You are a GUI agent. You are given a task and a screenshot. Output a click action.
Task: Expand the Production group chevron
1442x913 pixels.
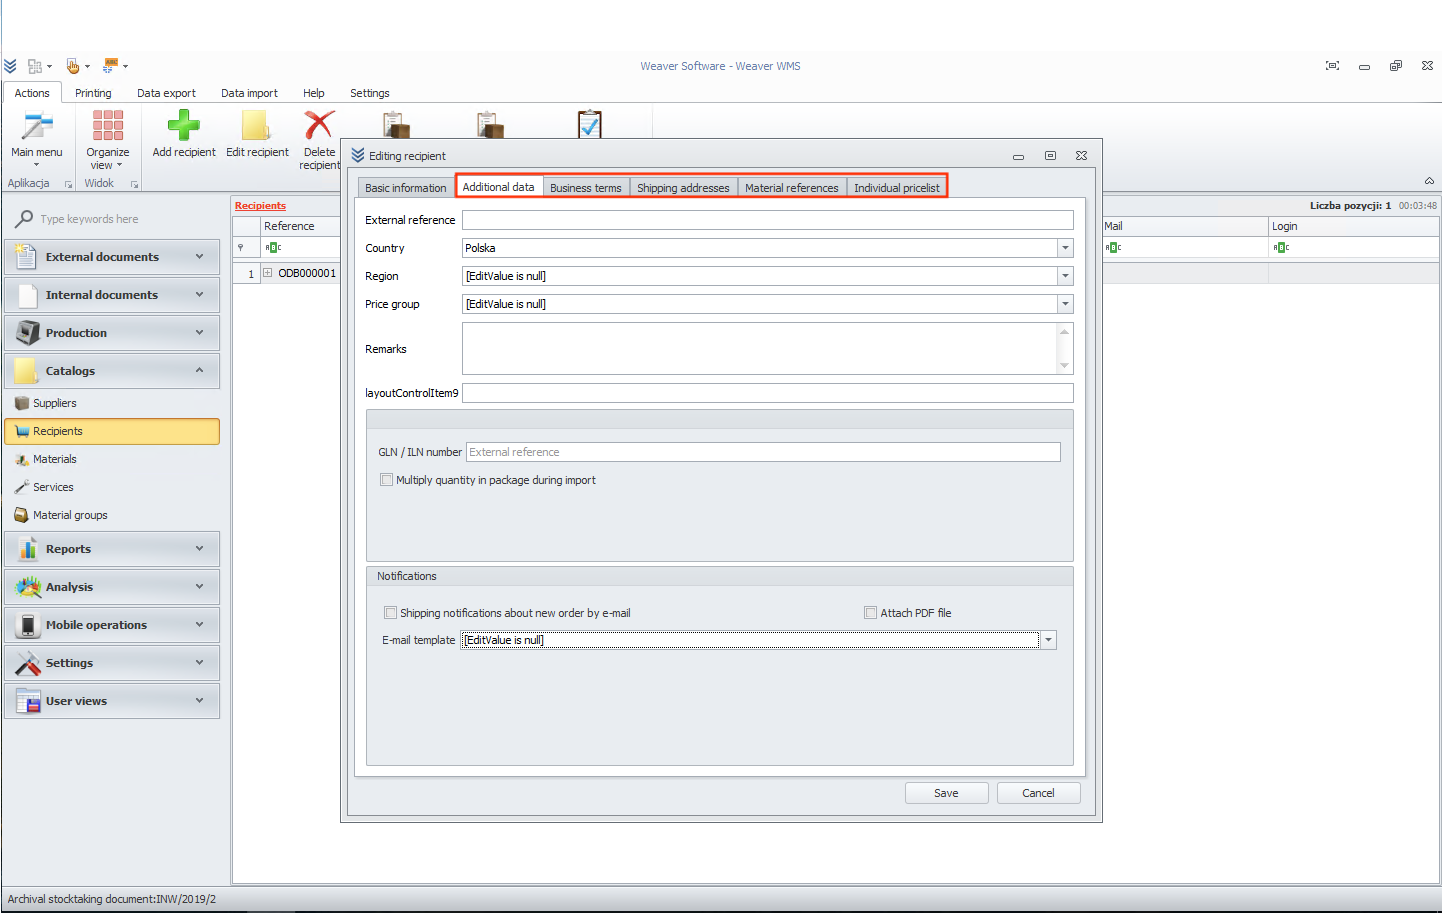point(199,333)
